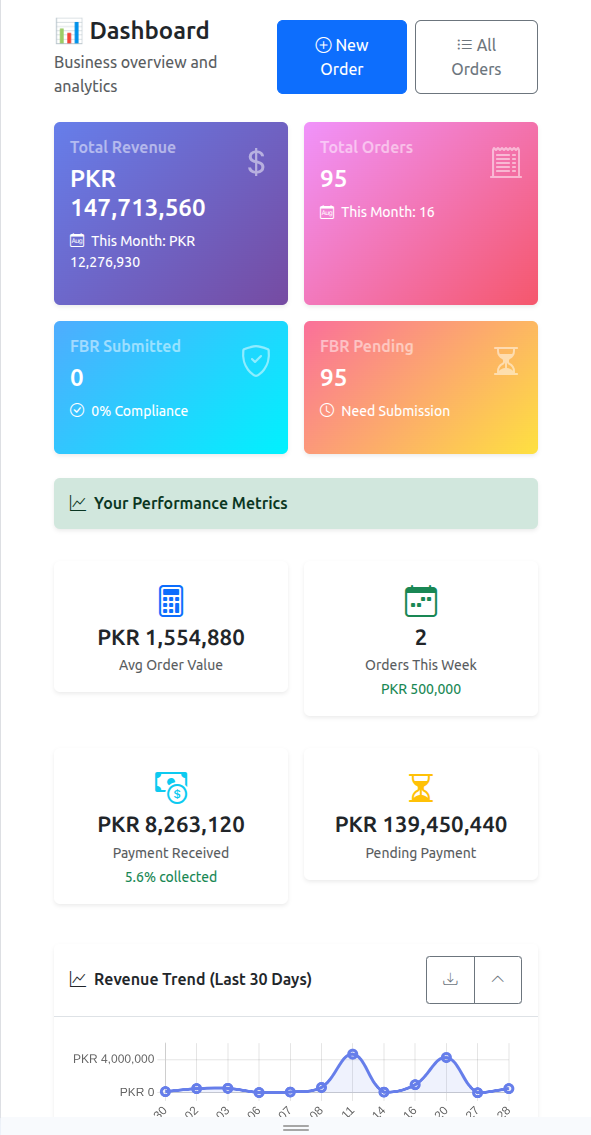
Task: Click the hourglass icon on FBR Pending card
Action: tap(506, 361)
